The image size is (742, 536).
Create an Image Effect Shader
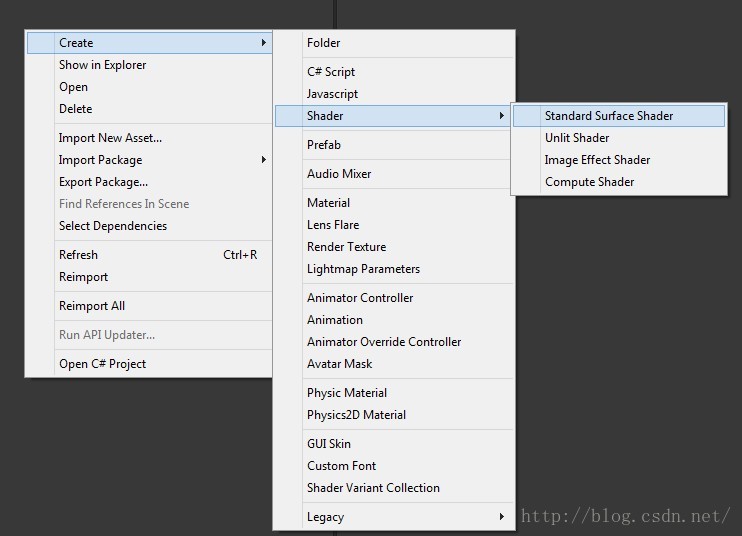tap(619, 160)
